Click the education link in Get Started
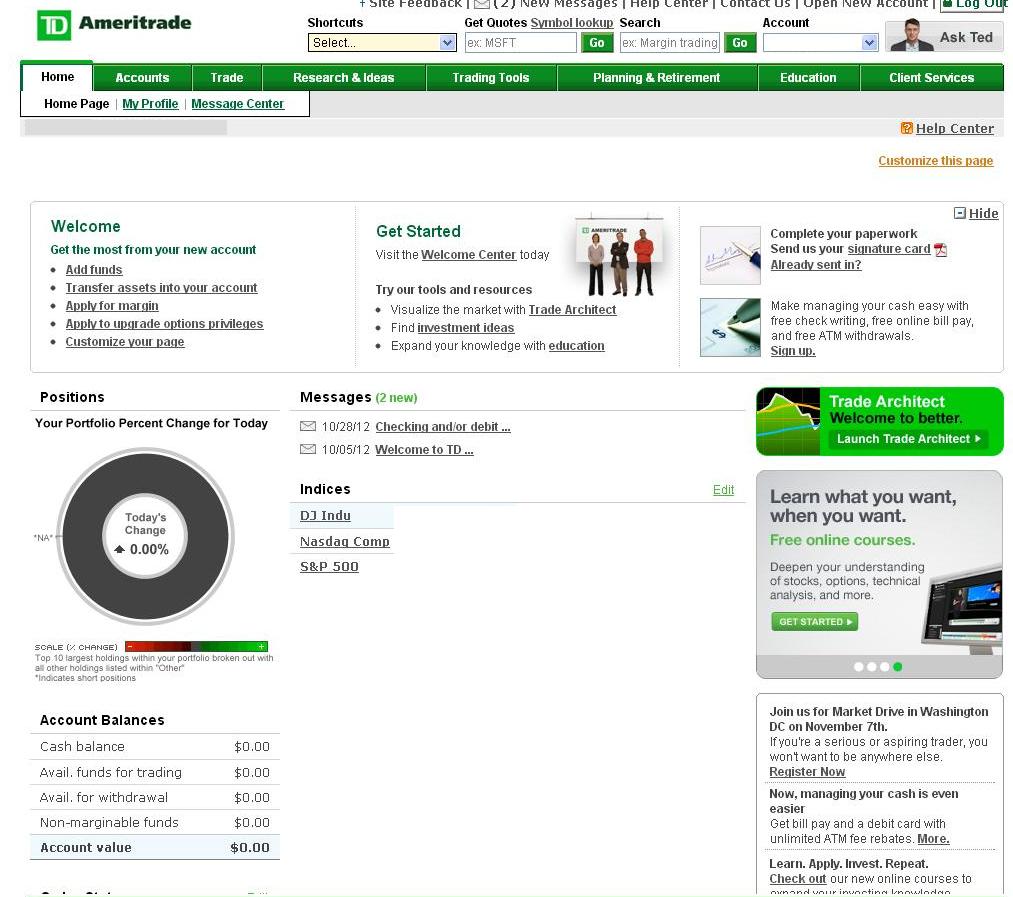 point(576,346)
